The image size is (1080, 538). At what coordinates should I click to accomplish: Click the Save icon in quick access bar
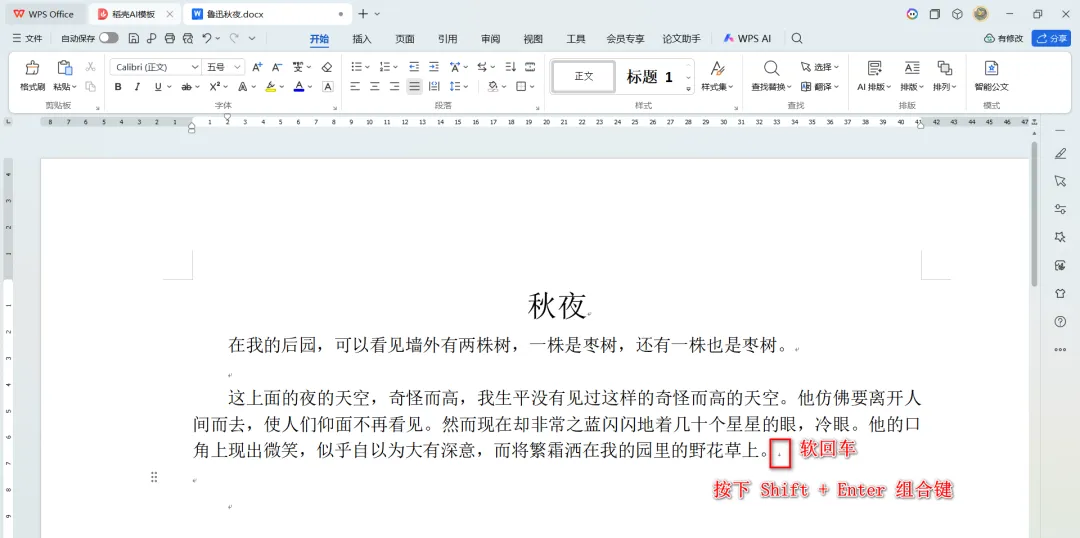point(134,39)
